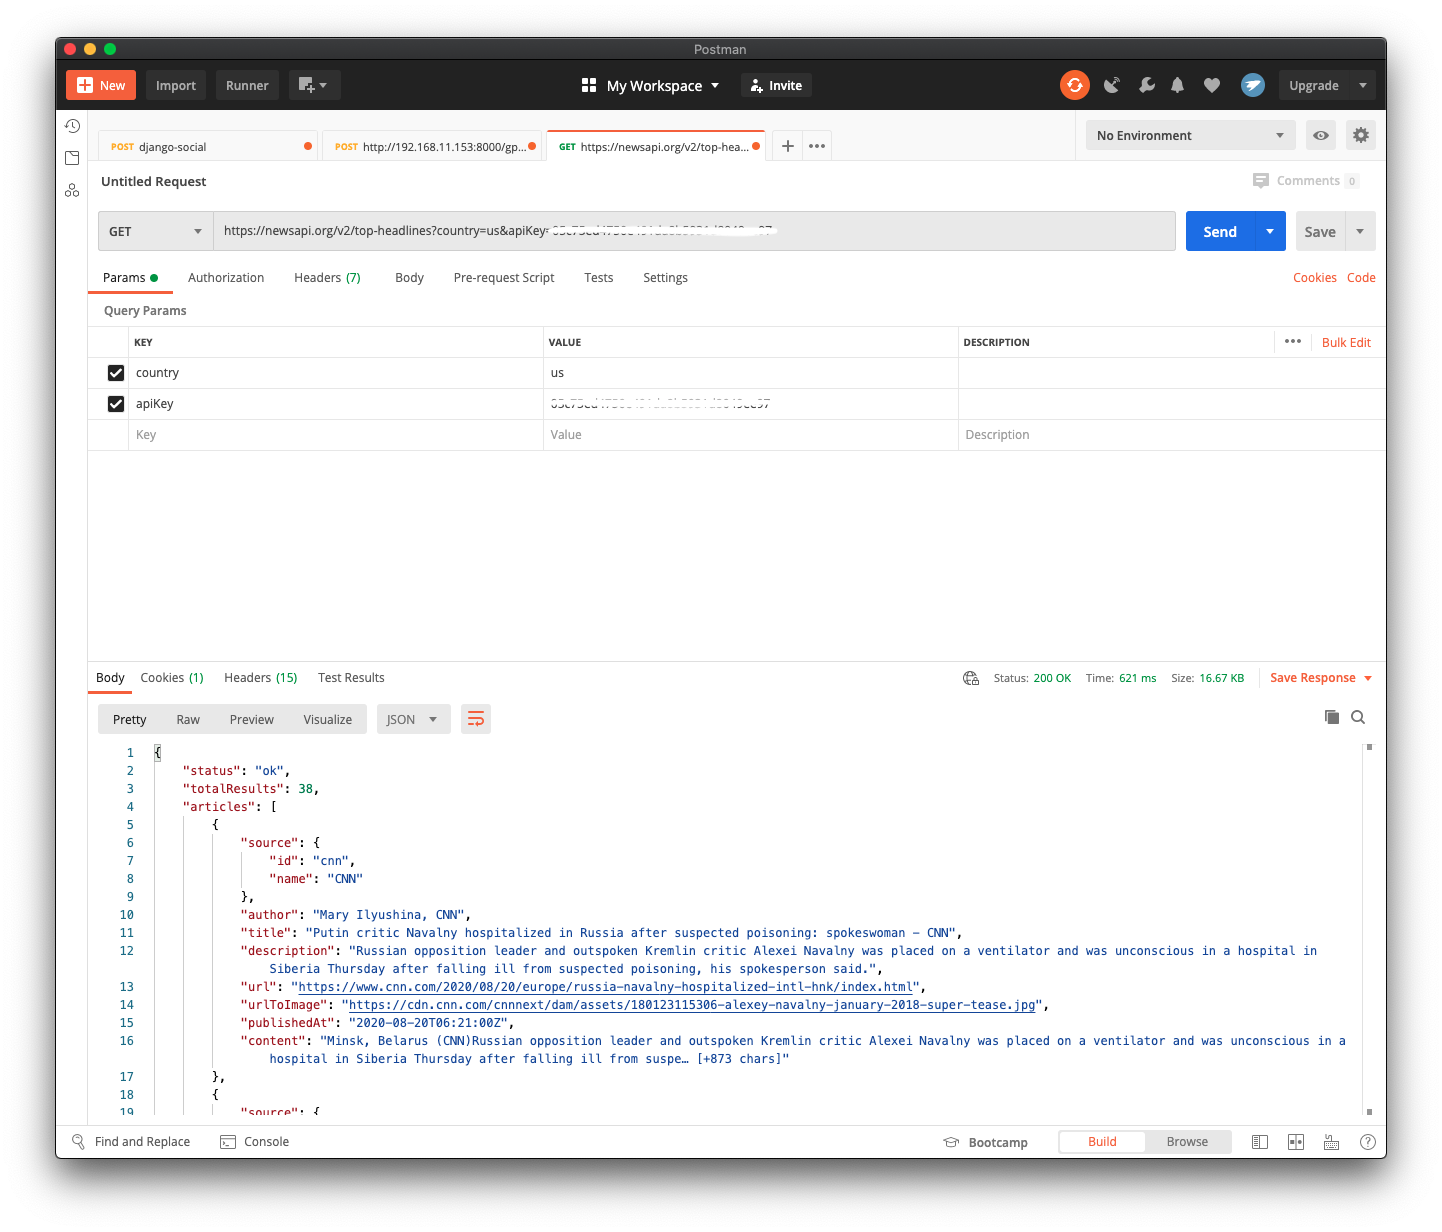Open the No Environment dropdown

(x=1190, y=135)
